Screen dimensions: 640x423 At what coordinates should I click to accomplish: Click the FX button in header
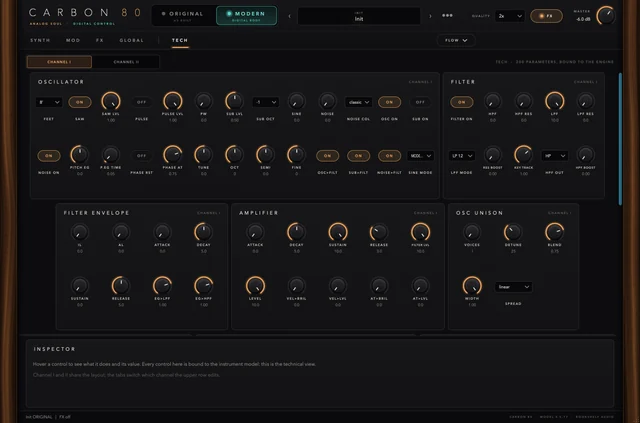[x=546, y=16]
